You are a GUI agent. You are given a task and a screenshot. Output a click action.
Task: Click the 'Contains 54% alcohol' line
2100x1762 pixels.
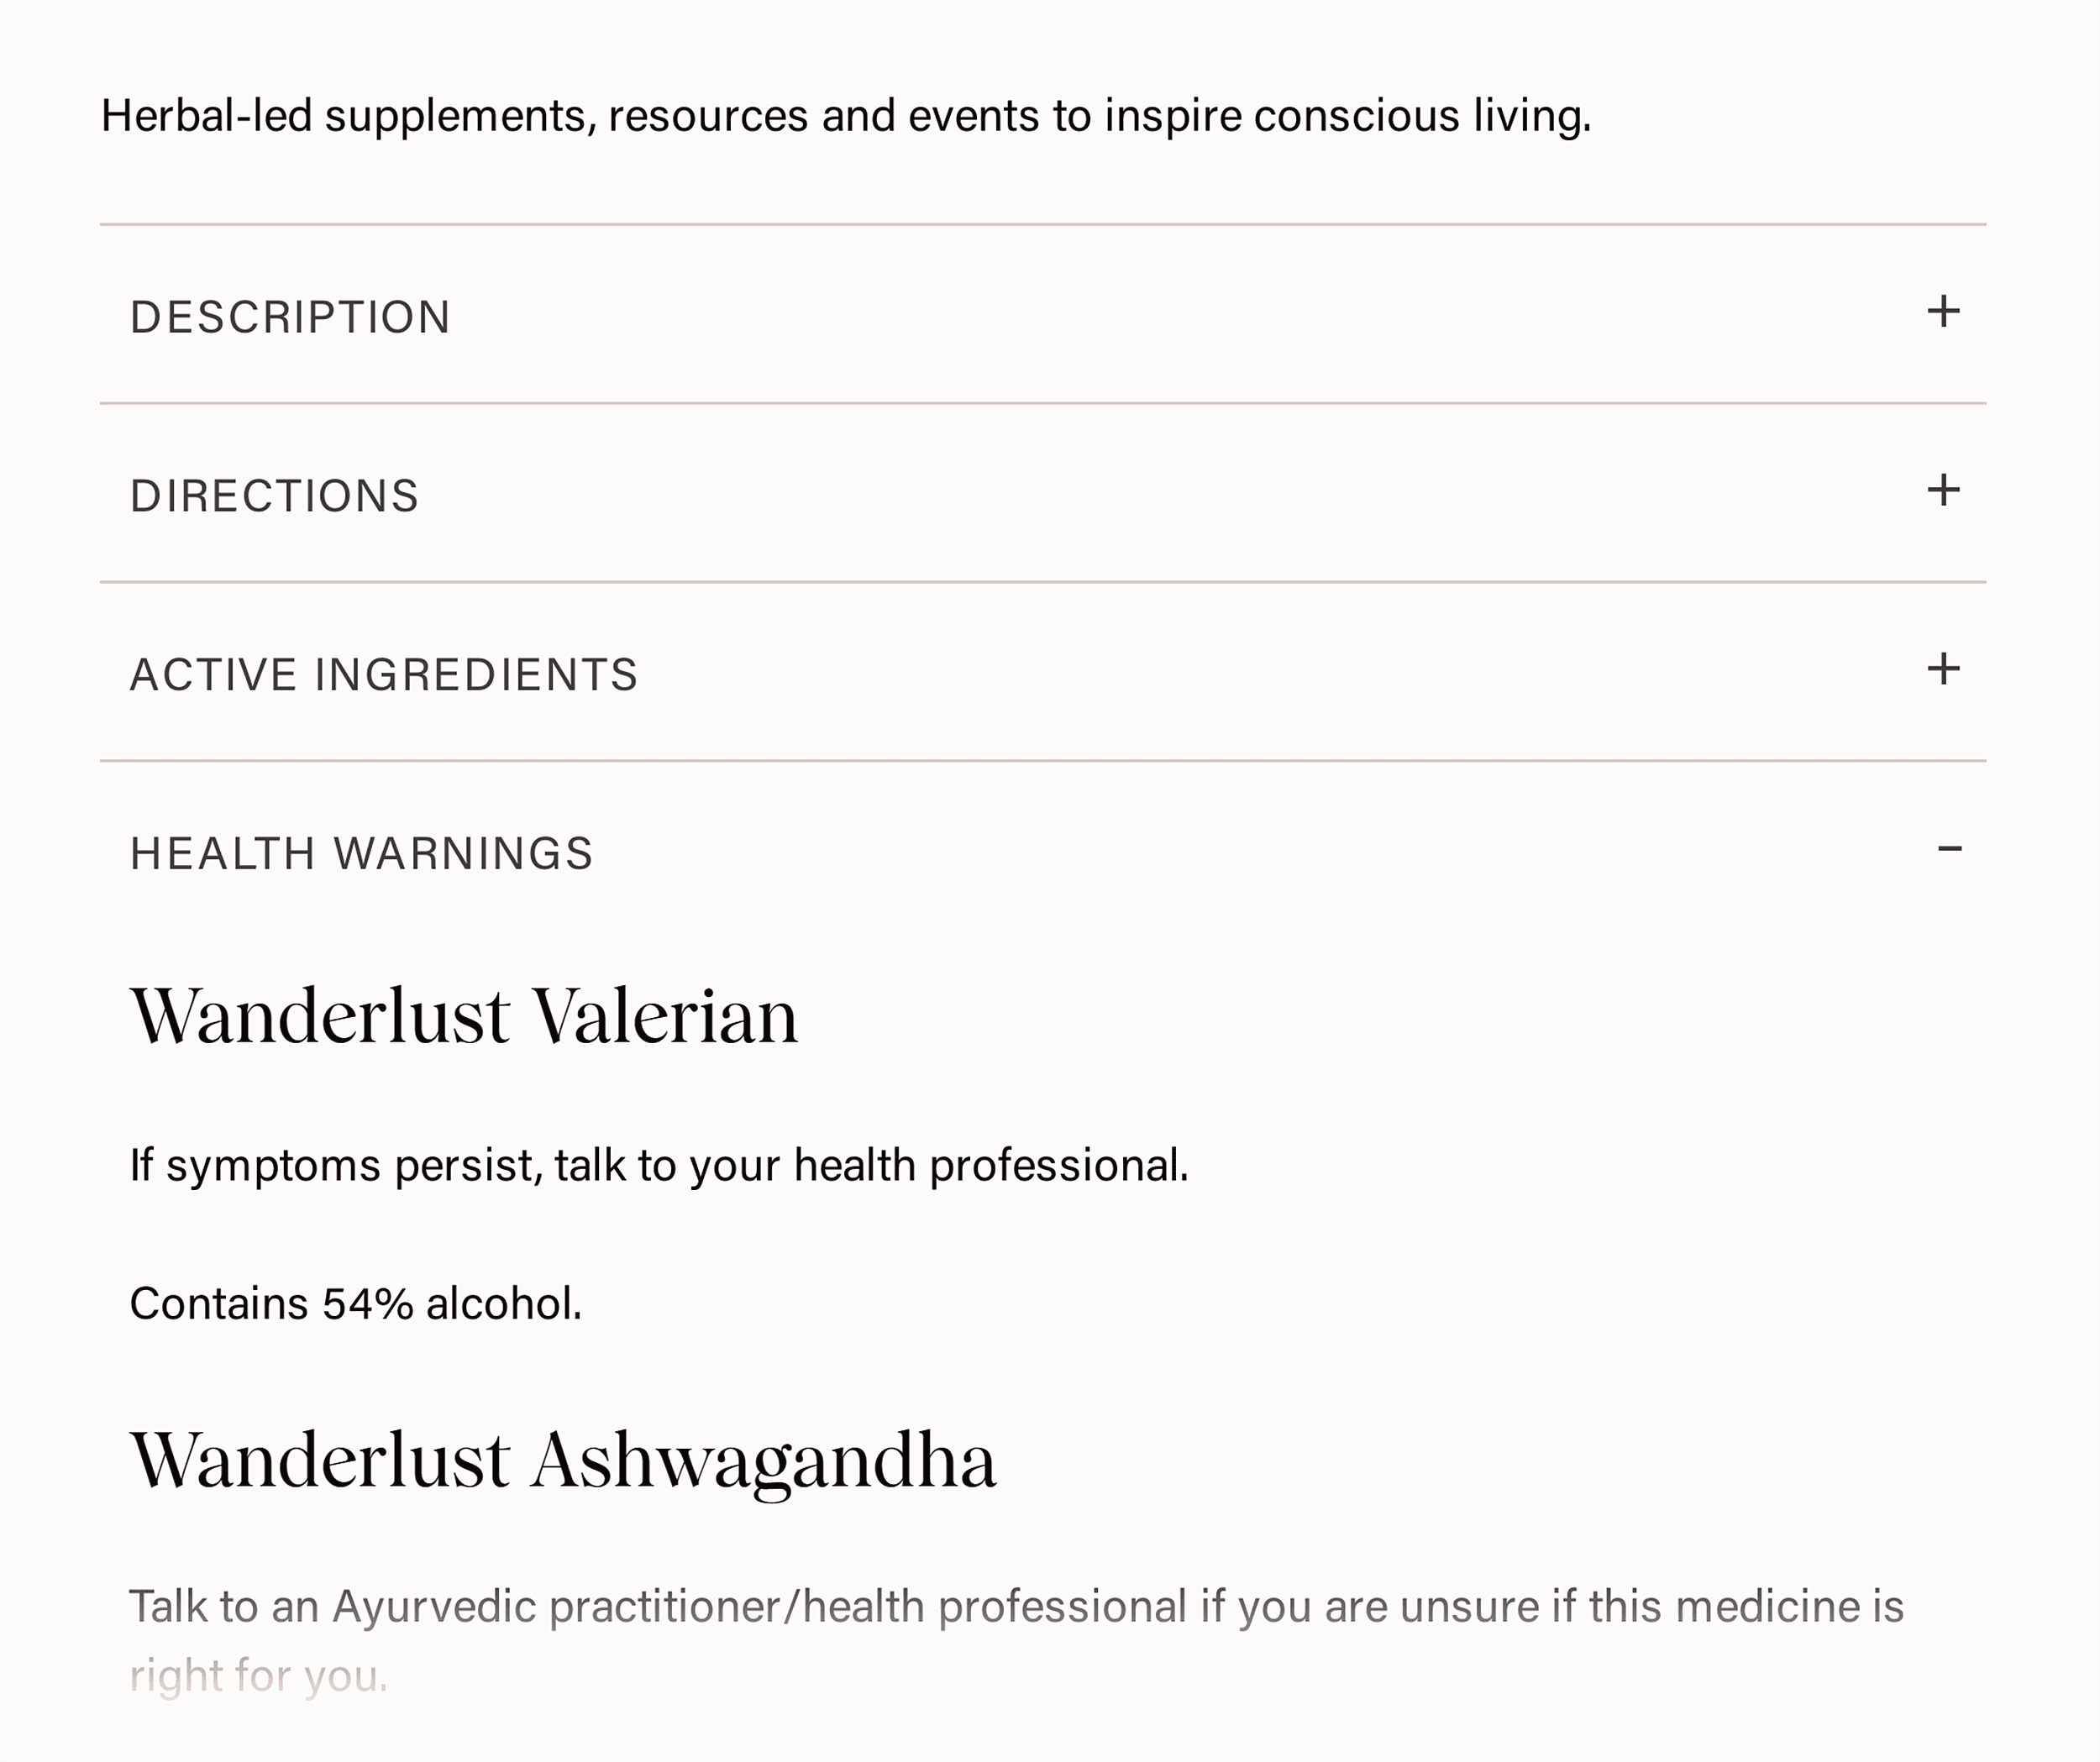[x=355, y=1304]
